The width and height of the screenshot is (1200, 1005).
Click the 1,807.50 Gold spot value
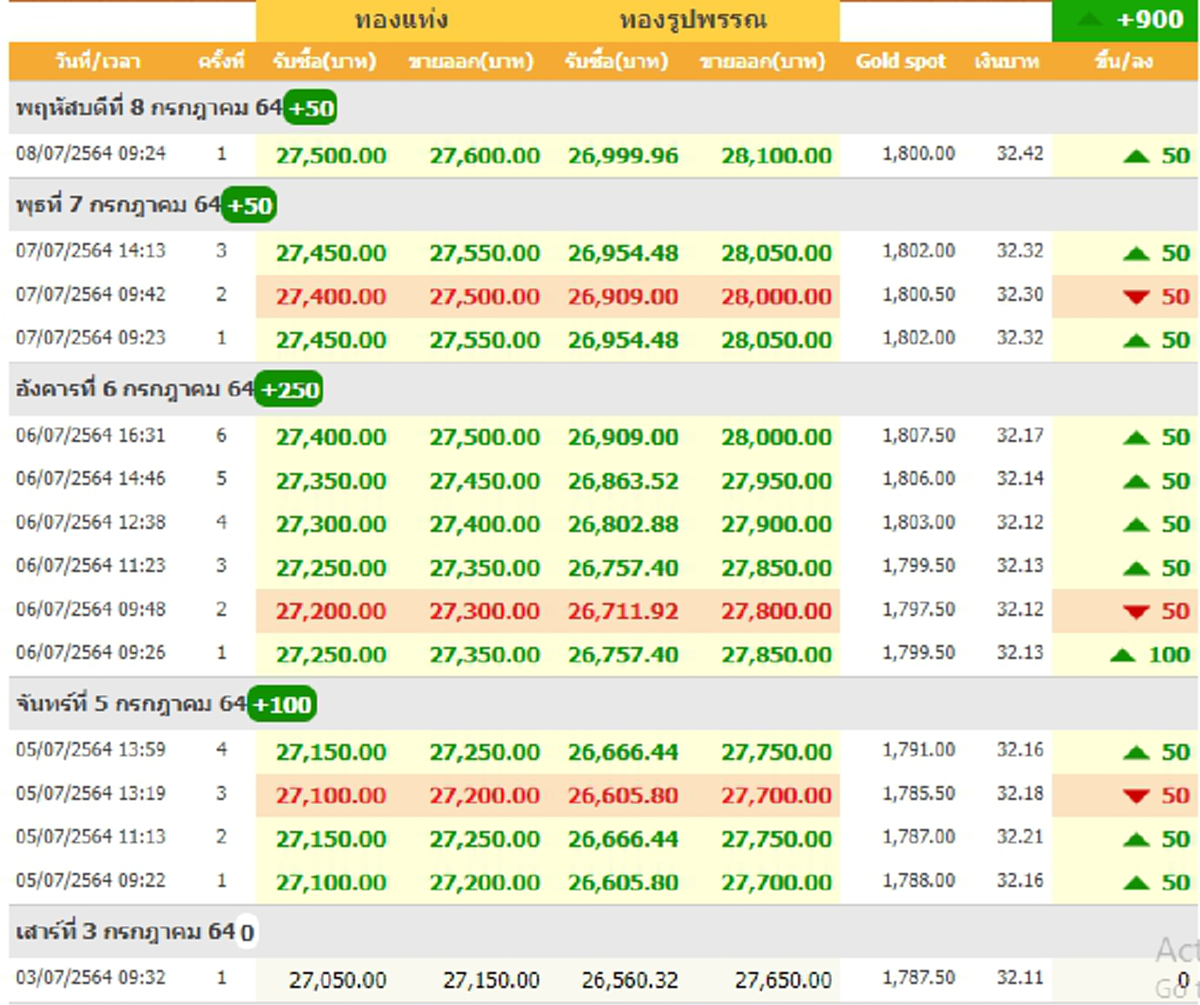click(918, 435)
